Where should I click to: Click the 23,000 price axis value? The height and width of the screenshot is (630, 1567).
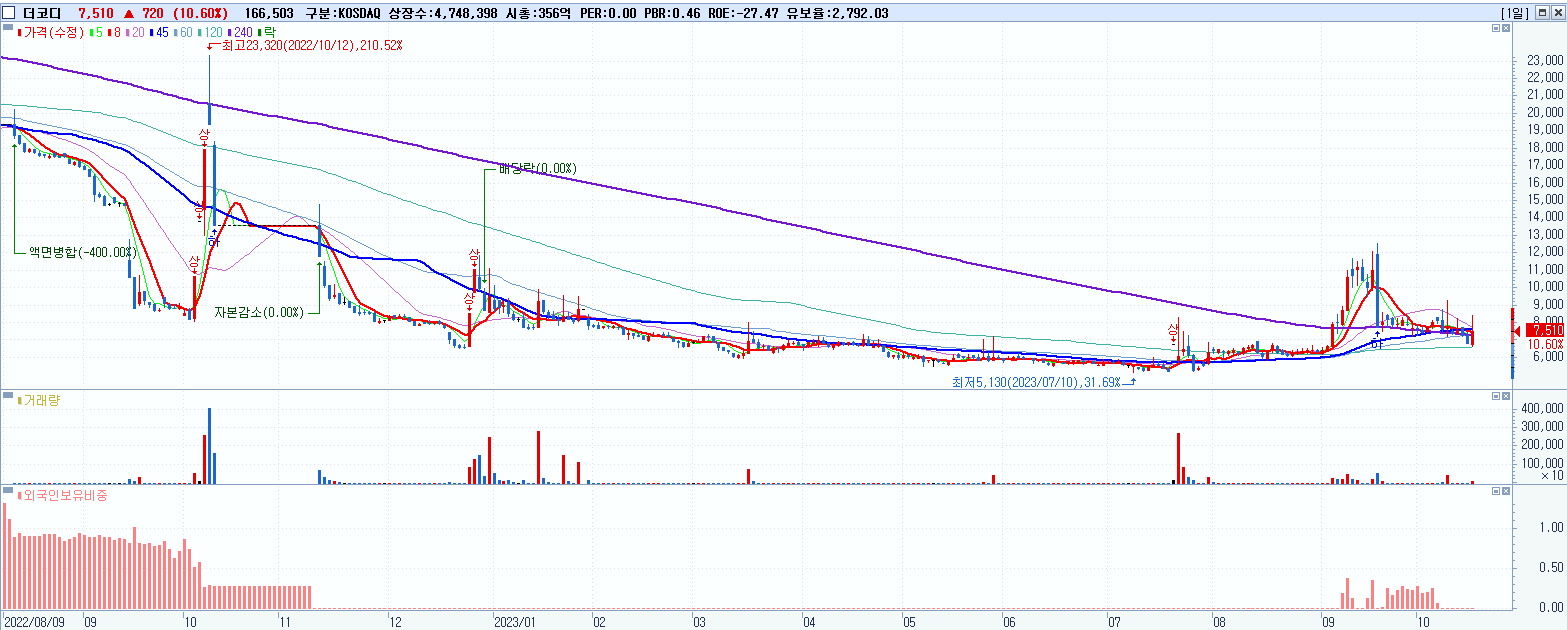(1545, 61)
